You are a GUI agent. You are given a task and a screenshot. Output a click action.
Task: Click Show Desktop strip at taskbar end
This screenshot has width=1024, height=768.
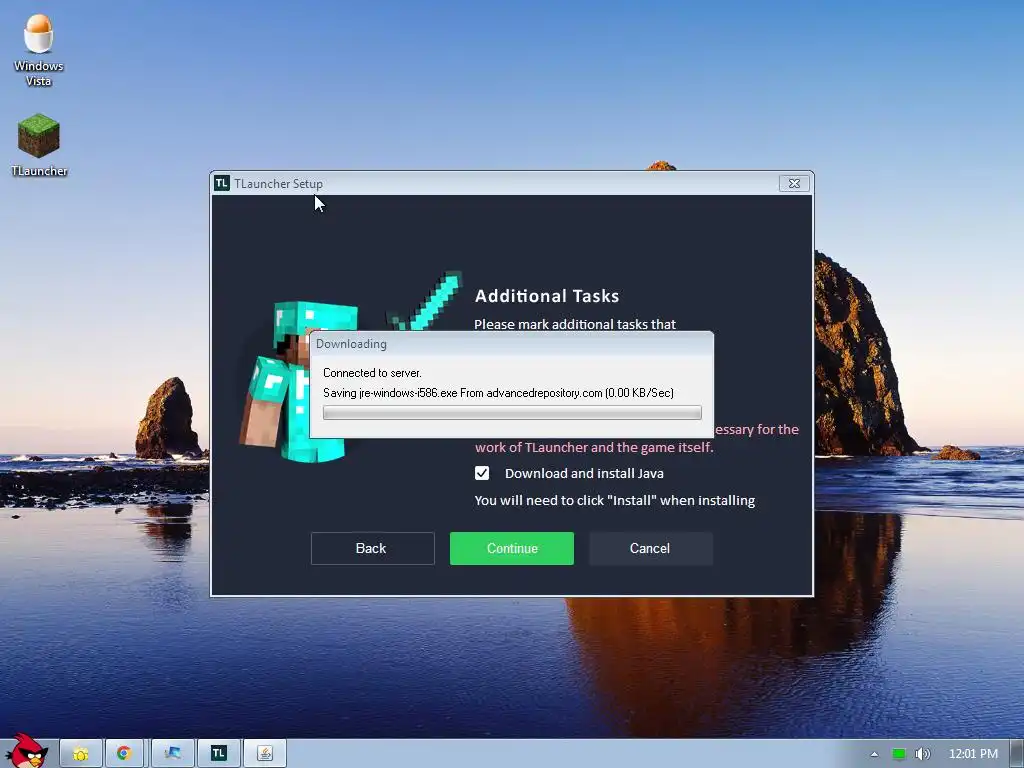tap(1017, 754)
